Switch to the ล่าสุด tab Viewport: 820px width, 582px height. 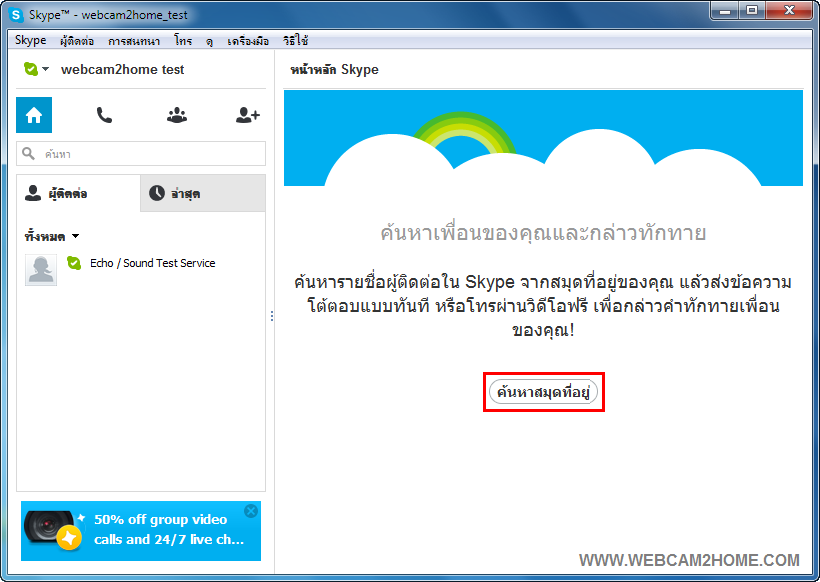pos(203,193)
